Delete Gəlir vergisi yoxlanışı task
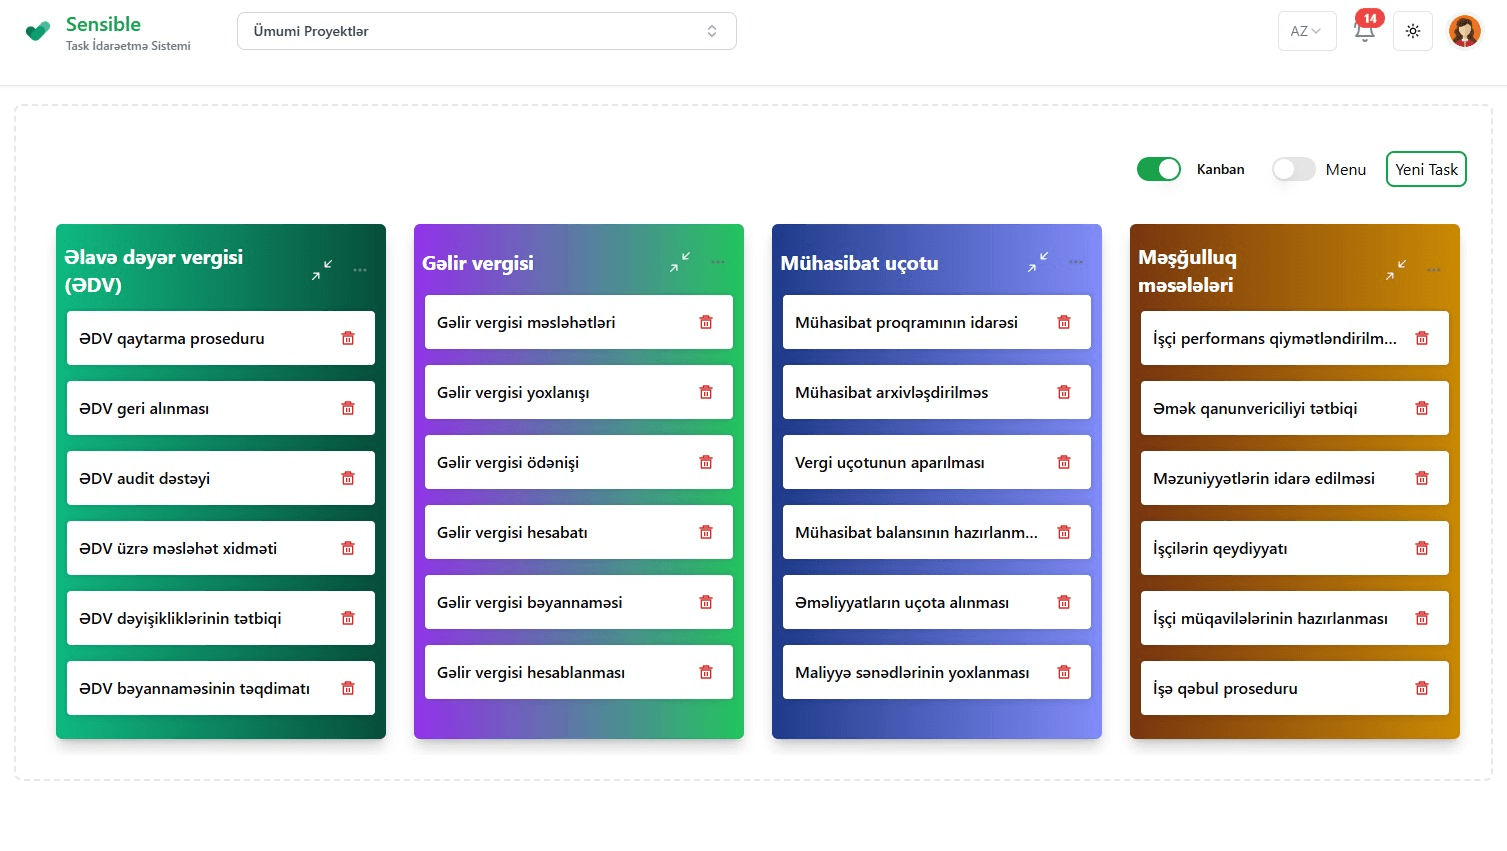This screenshot has width=1507, height=851. (706, 392)
